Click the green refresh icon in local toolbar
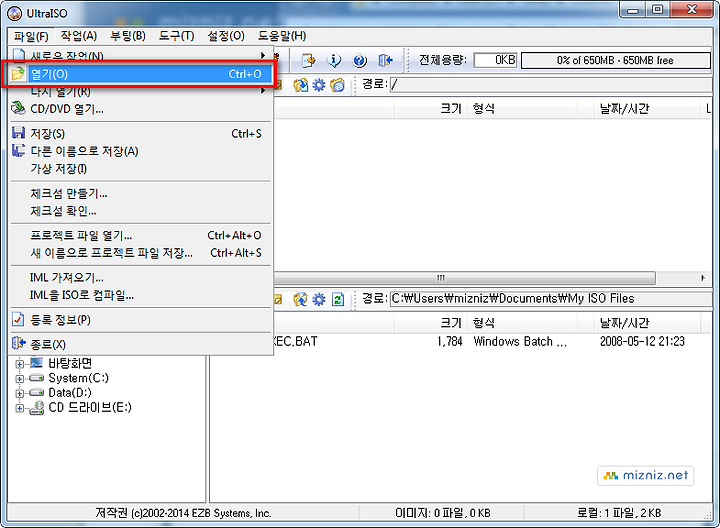Image resolution: width=720 pixels, height=528 pixels. (338, 299)
